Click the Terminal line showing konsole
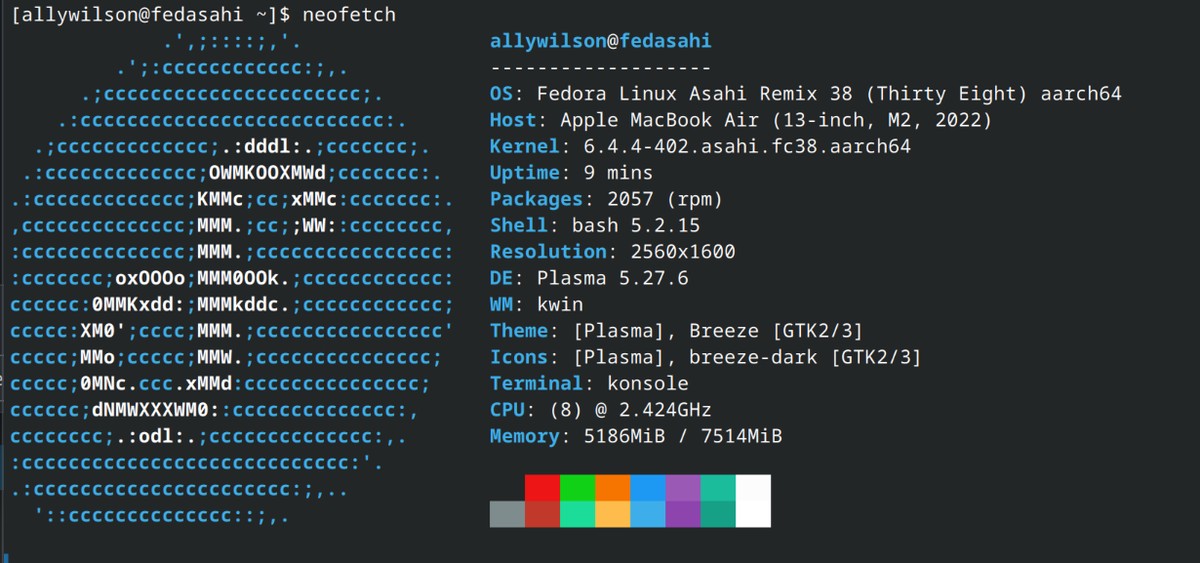Image resolution: width=1200 pixels, height=563 pixels. (589, 383)
